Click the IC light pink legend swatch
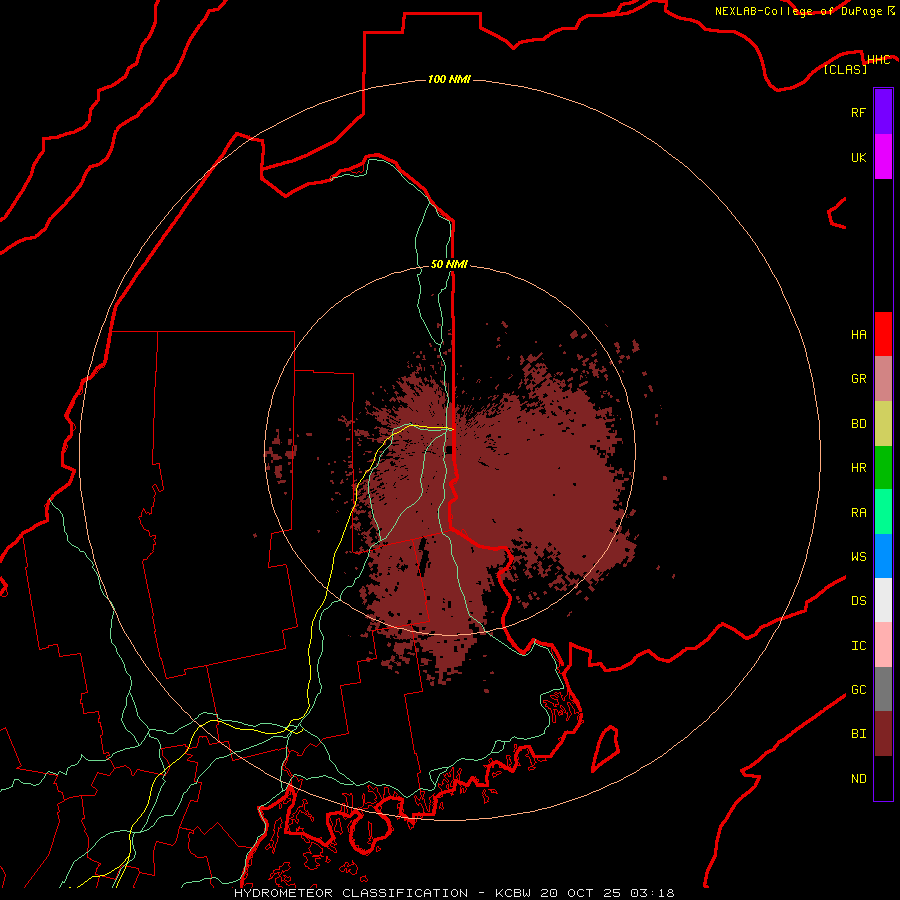 (x=883, y=645)
